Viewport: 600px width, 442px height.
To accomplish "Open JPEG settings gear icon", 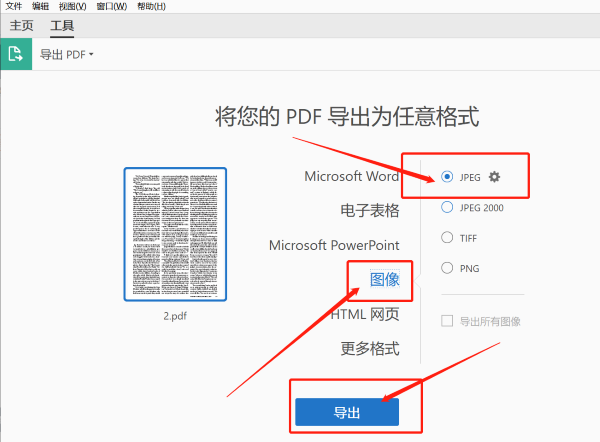I will point(494,177).
